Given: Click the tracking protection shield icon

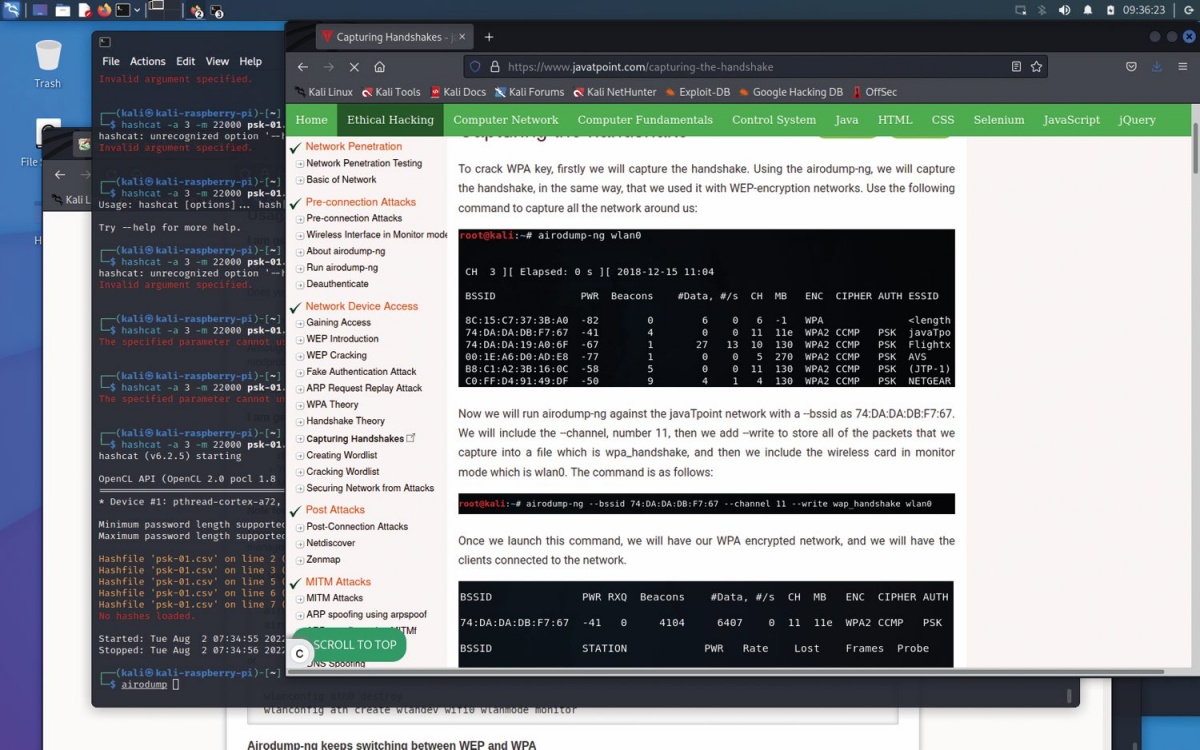Looking at the screenshot, I should pyautogui.click(x=476, y=67).
